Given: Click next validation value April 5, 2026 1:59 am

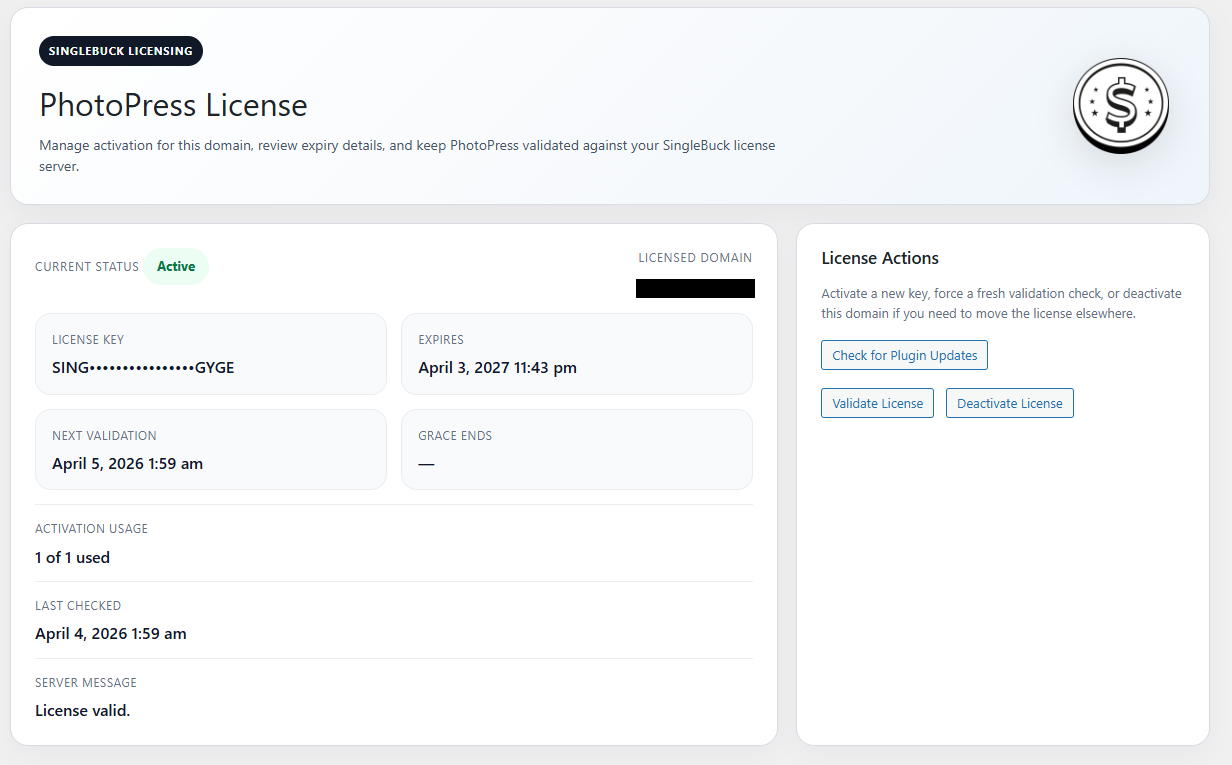Looking at the screenshot, I should [127, 463].
